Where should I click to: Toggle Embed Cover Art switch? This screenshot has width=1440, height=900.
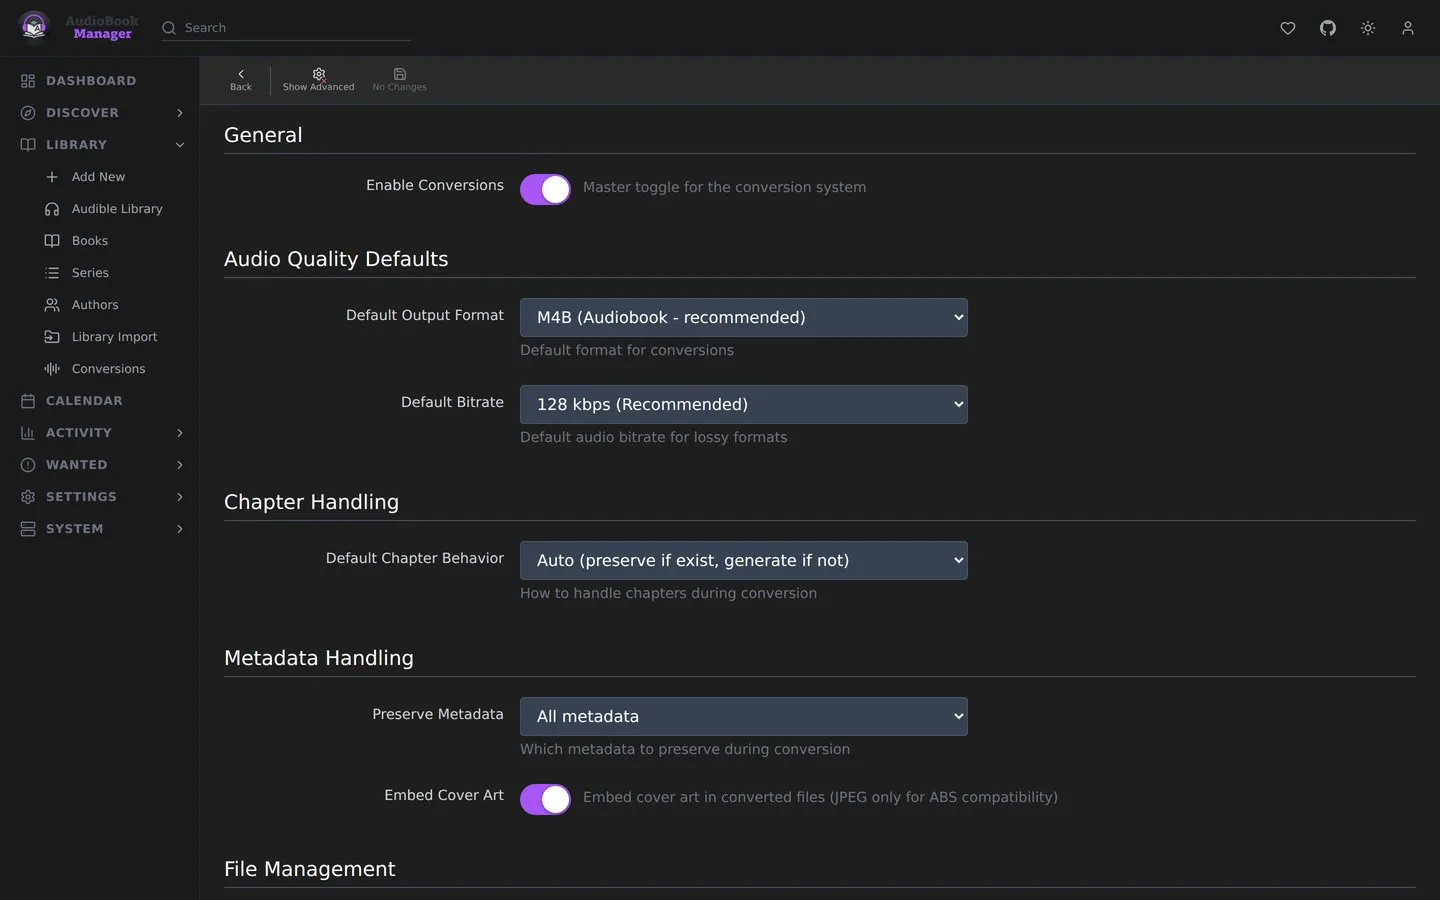click(545, 799)
